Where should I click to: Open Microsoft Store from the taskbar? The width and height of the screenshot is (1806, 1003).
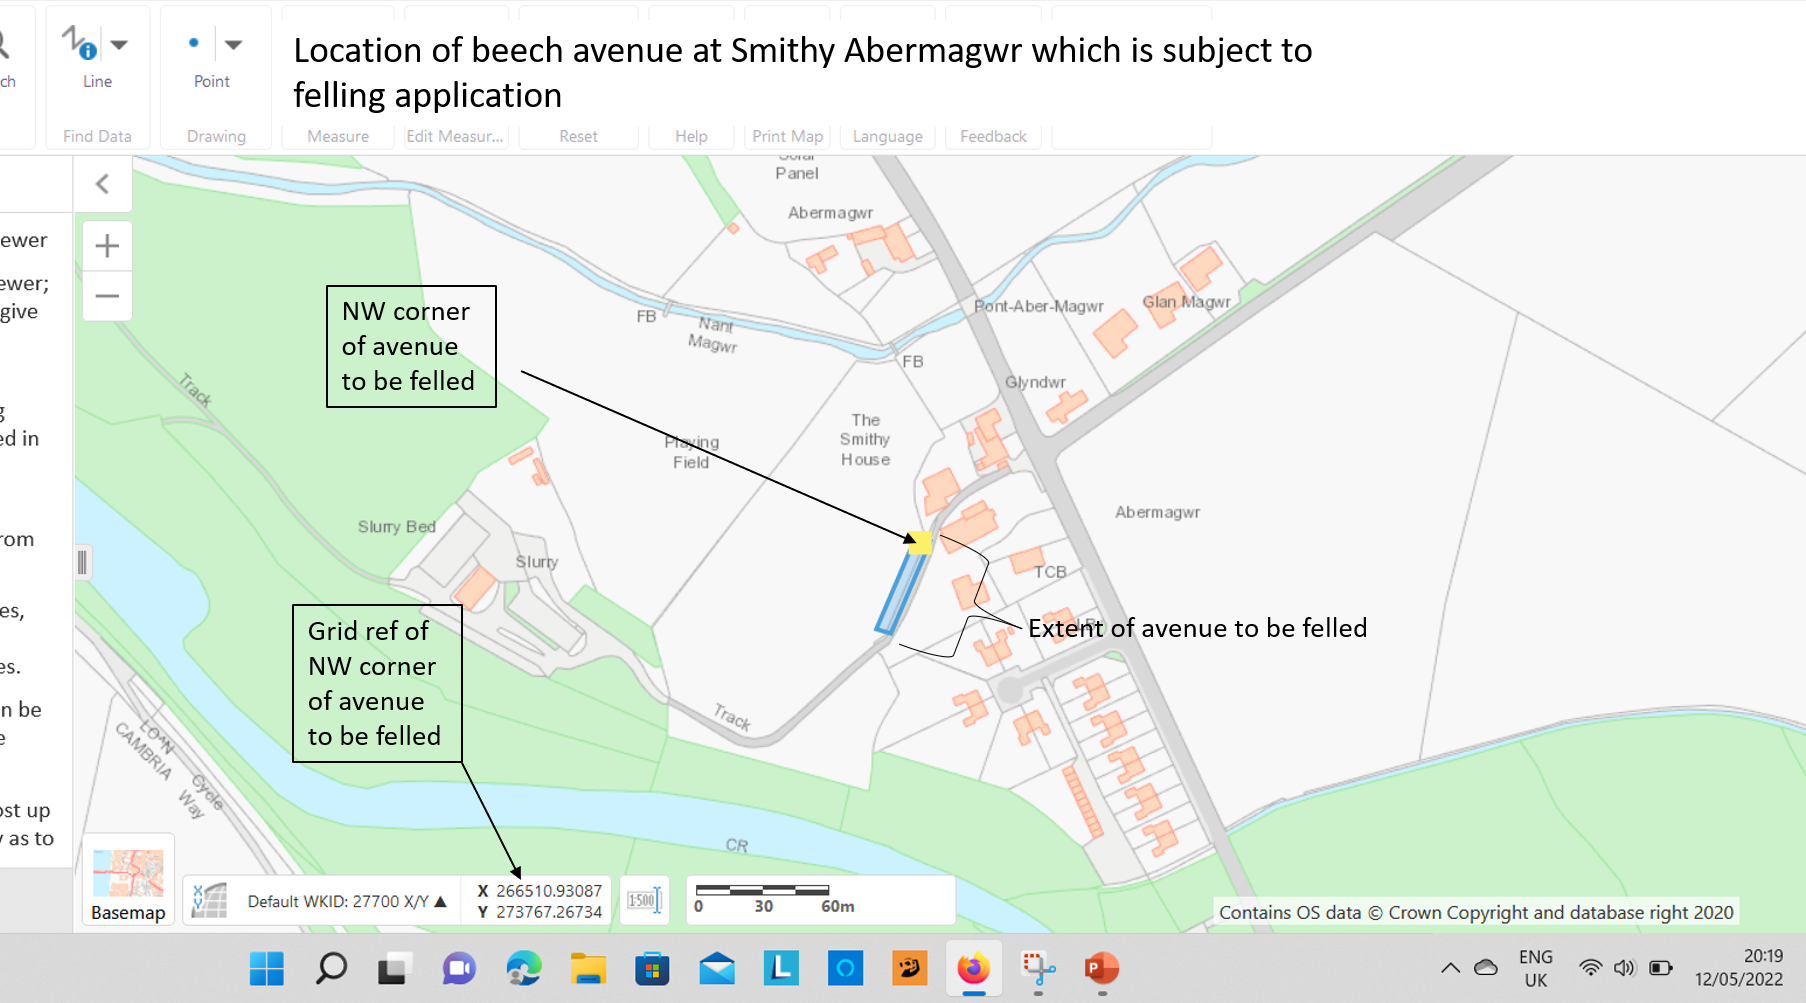(x=652, y=968)
